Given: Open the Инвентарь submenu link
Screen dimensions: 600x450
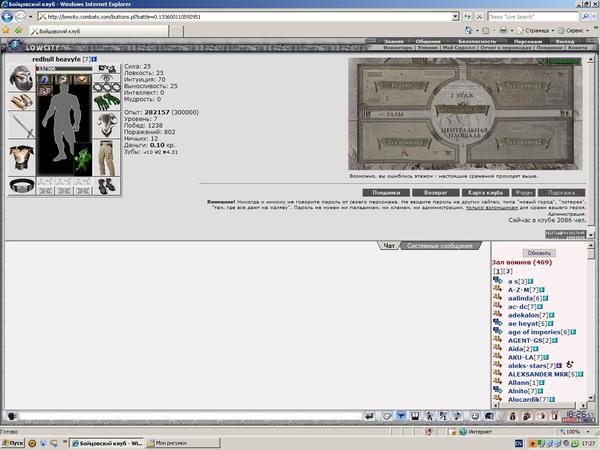Looking at the screenshot, I should (398, 47).
